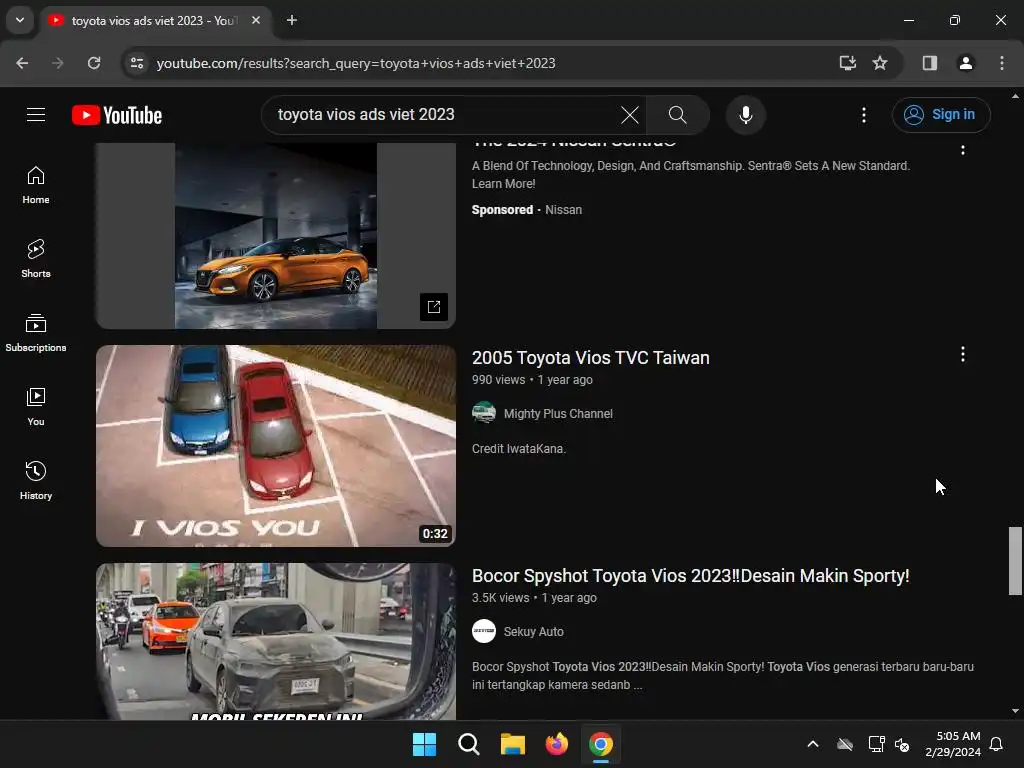
Task: Open Windows taskbar search
Action: click(x=468, y=744)
